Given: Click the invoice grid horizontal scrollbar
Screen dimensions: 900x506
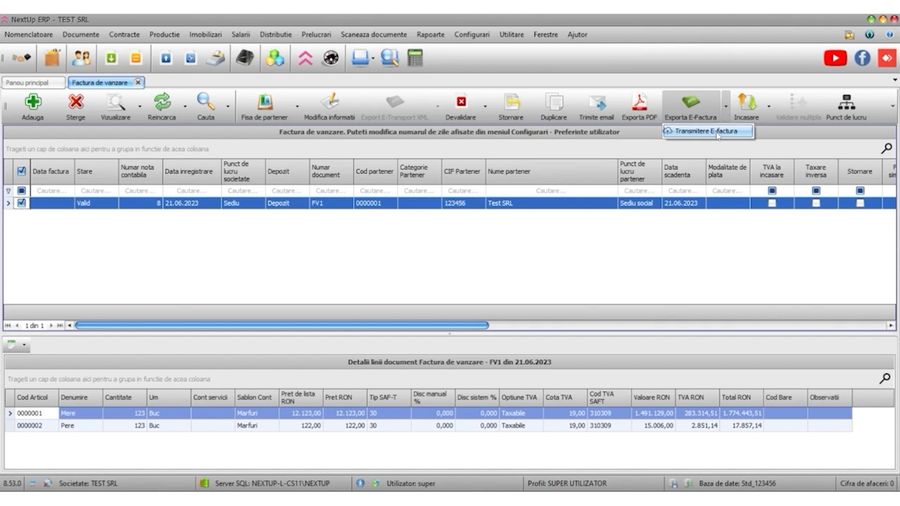Looking at the screenshot, I should click(x=280, y=325).
